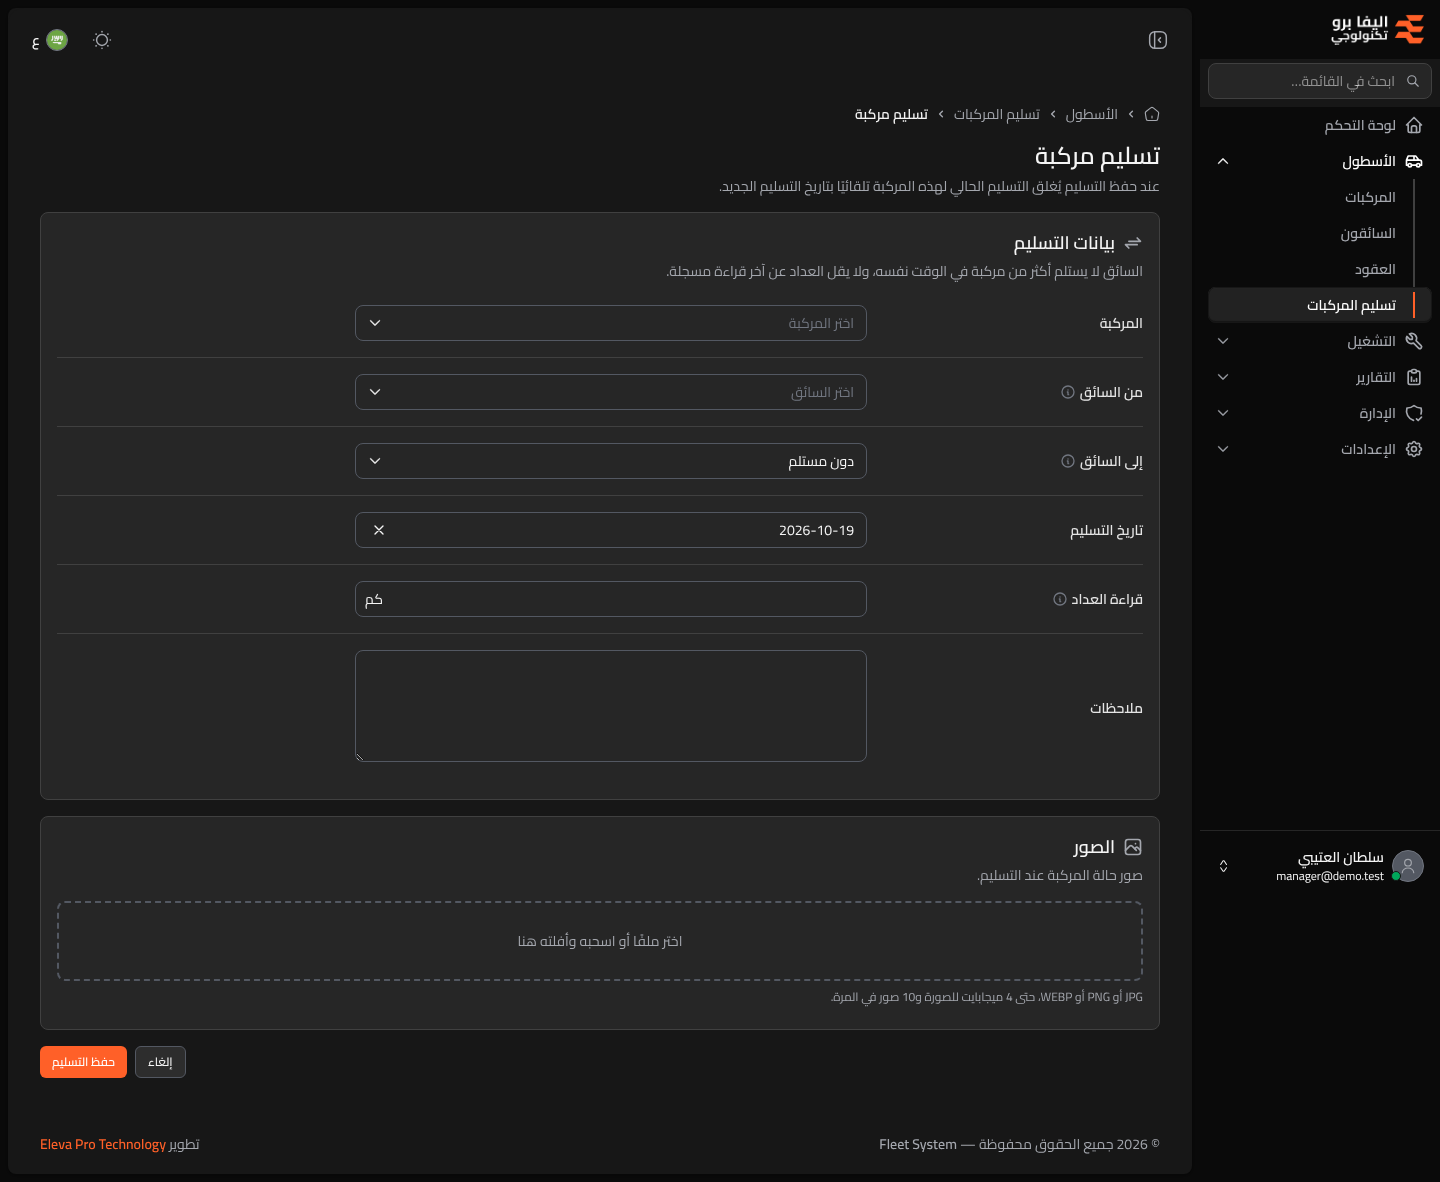
Task: Collapse the الأسطول menu section
Action: click(1223, 161)
